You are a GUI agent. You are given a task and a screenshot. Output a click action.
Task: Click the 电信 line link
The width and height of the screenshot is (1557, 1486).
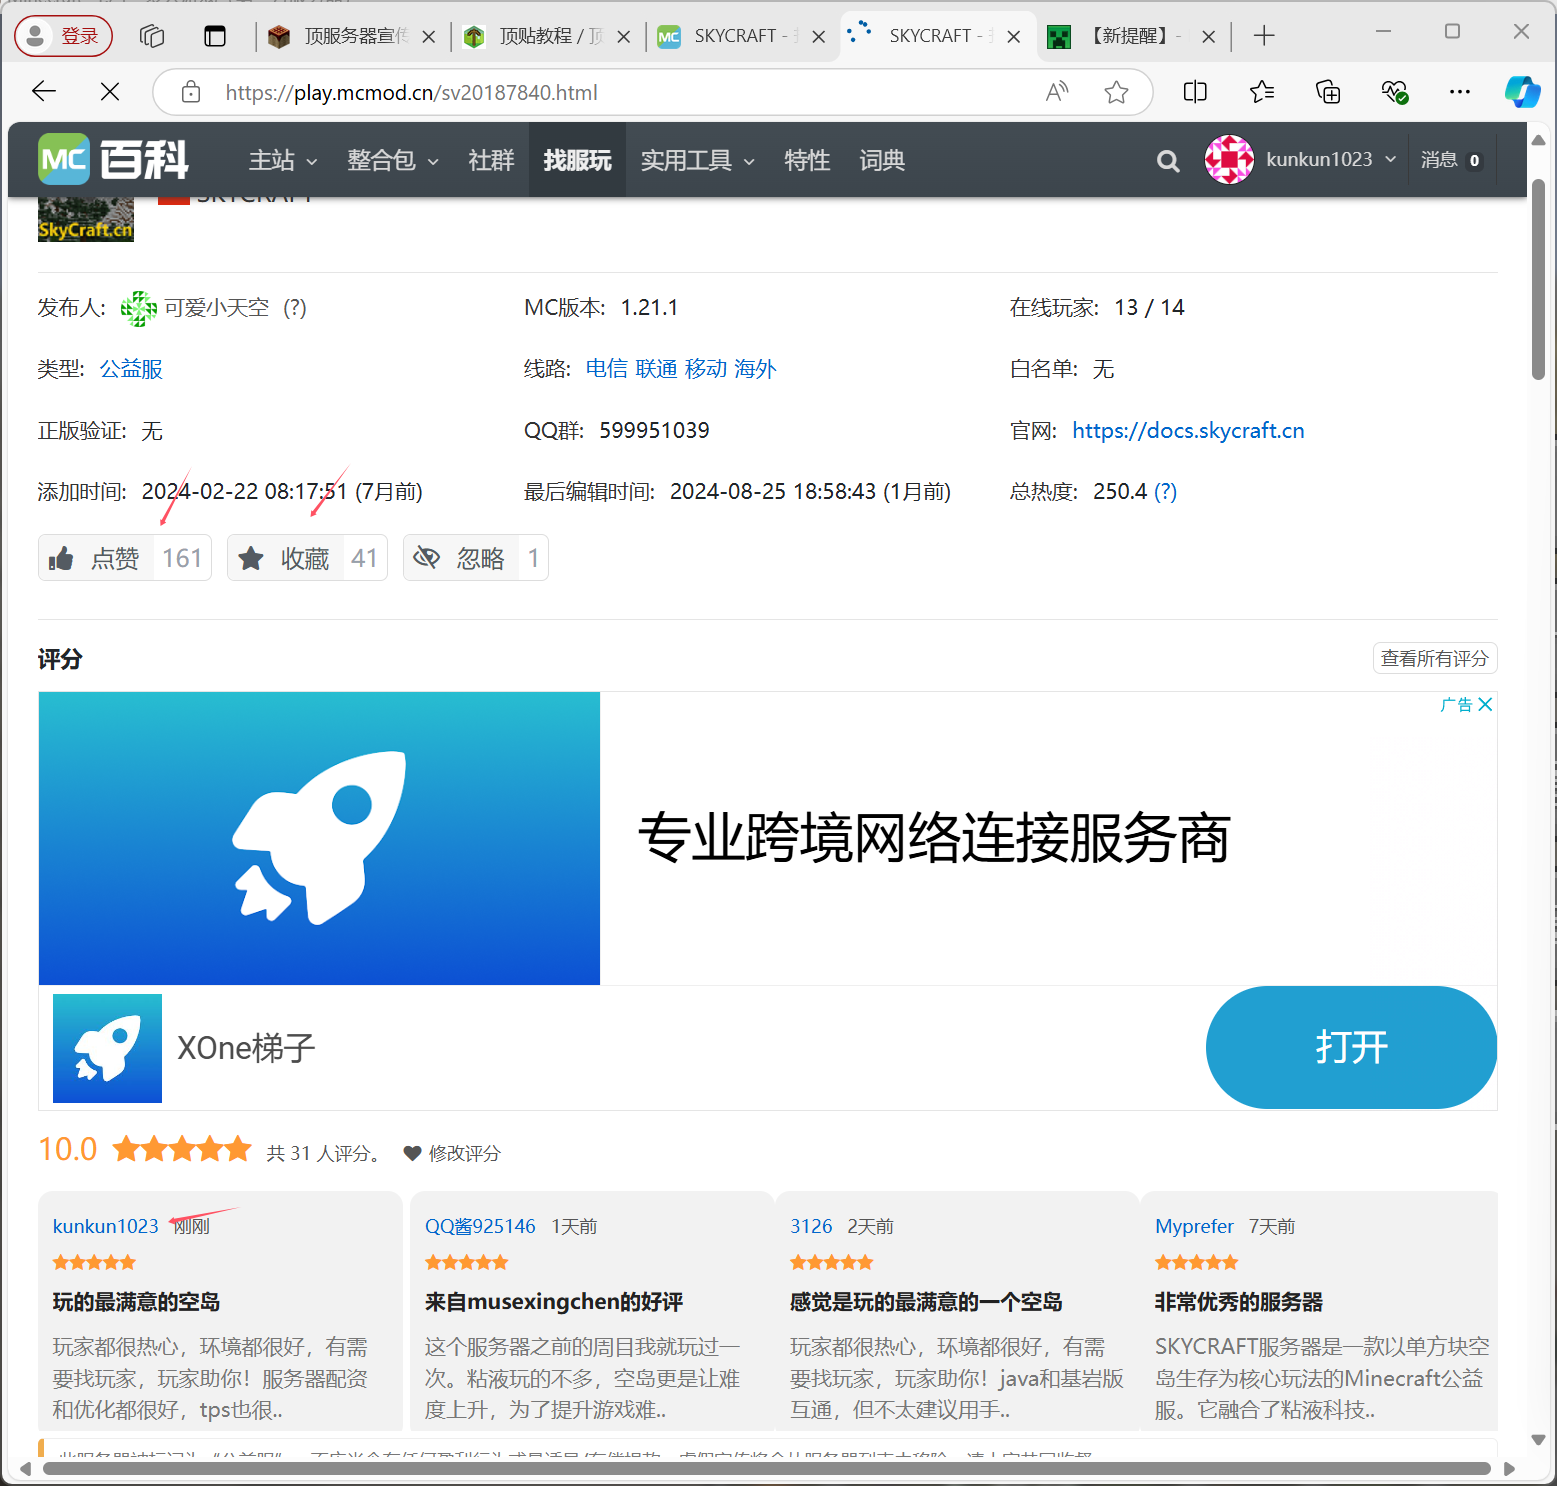click(x=607, y=369)
